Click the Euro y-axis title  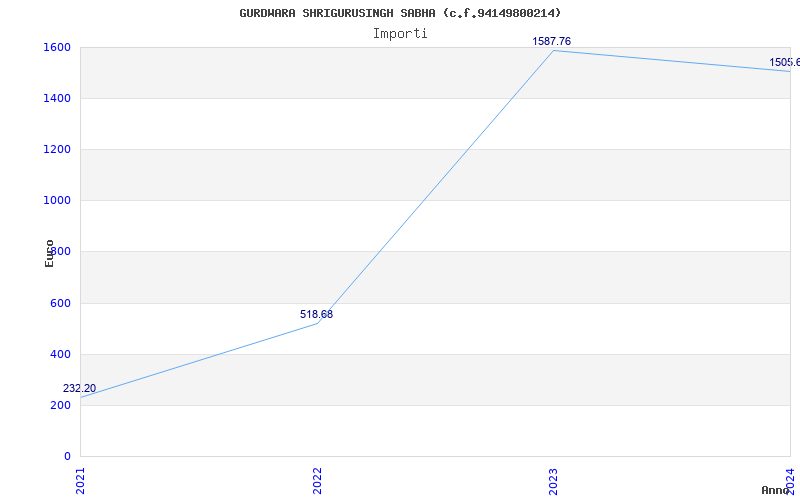(x=49, y=254)
